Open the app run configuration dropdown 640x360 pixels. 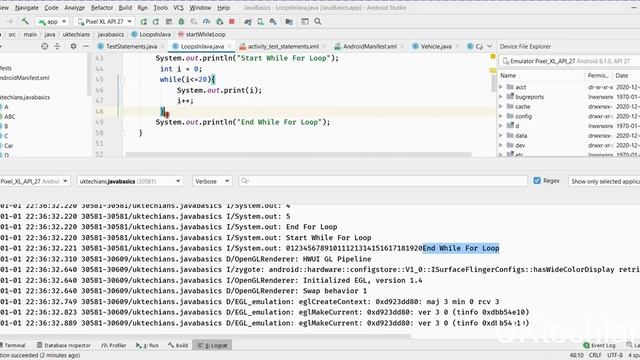point(52,21)
